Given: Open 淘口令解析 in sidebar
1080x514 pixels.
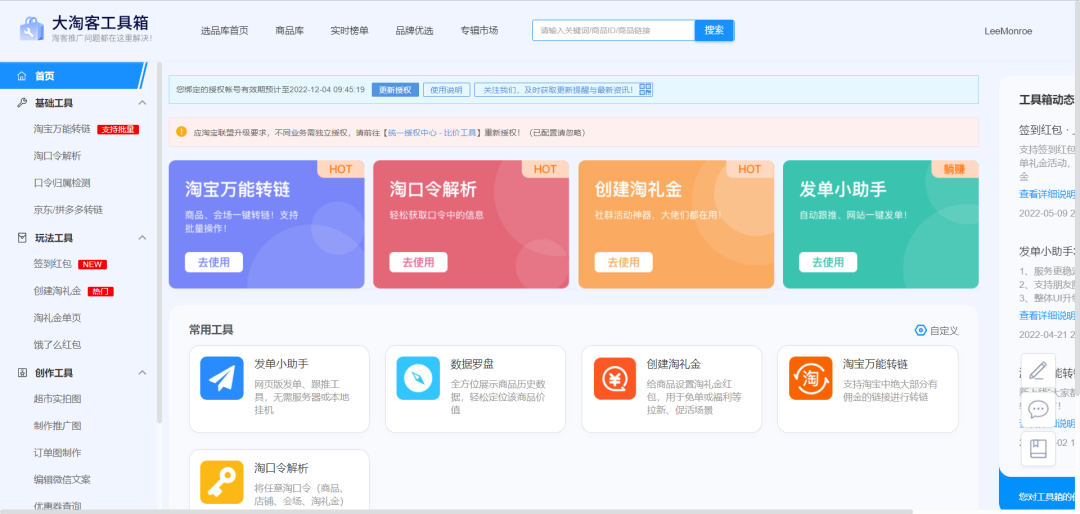Looking at the screenshot, I should click(57, 156).
